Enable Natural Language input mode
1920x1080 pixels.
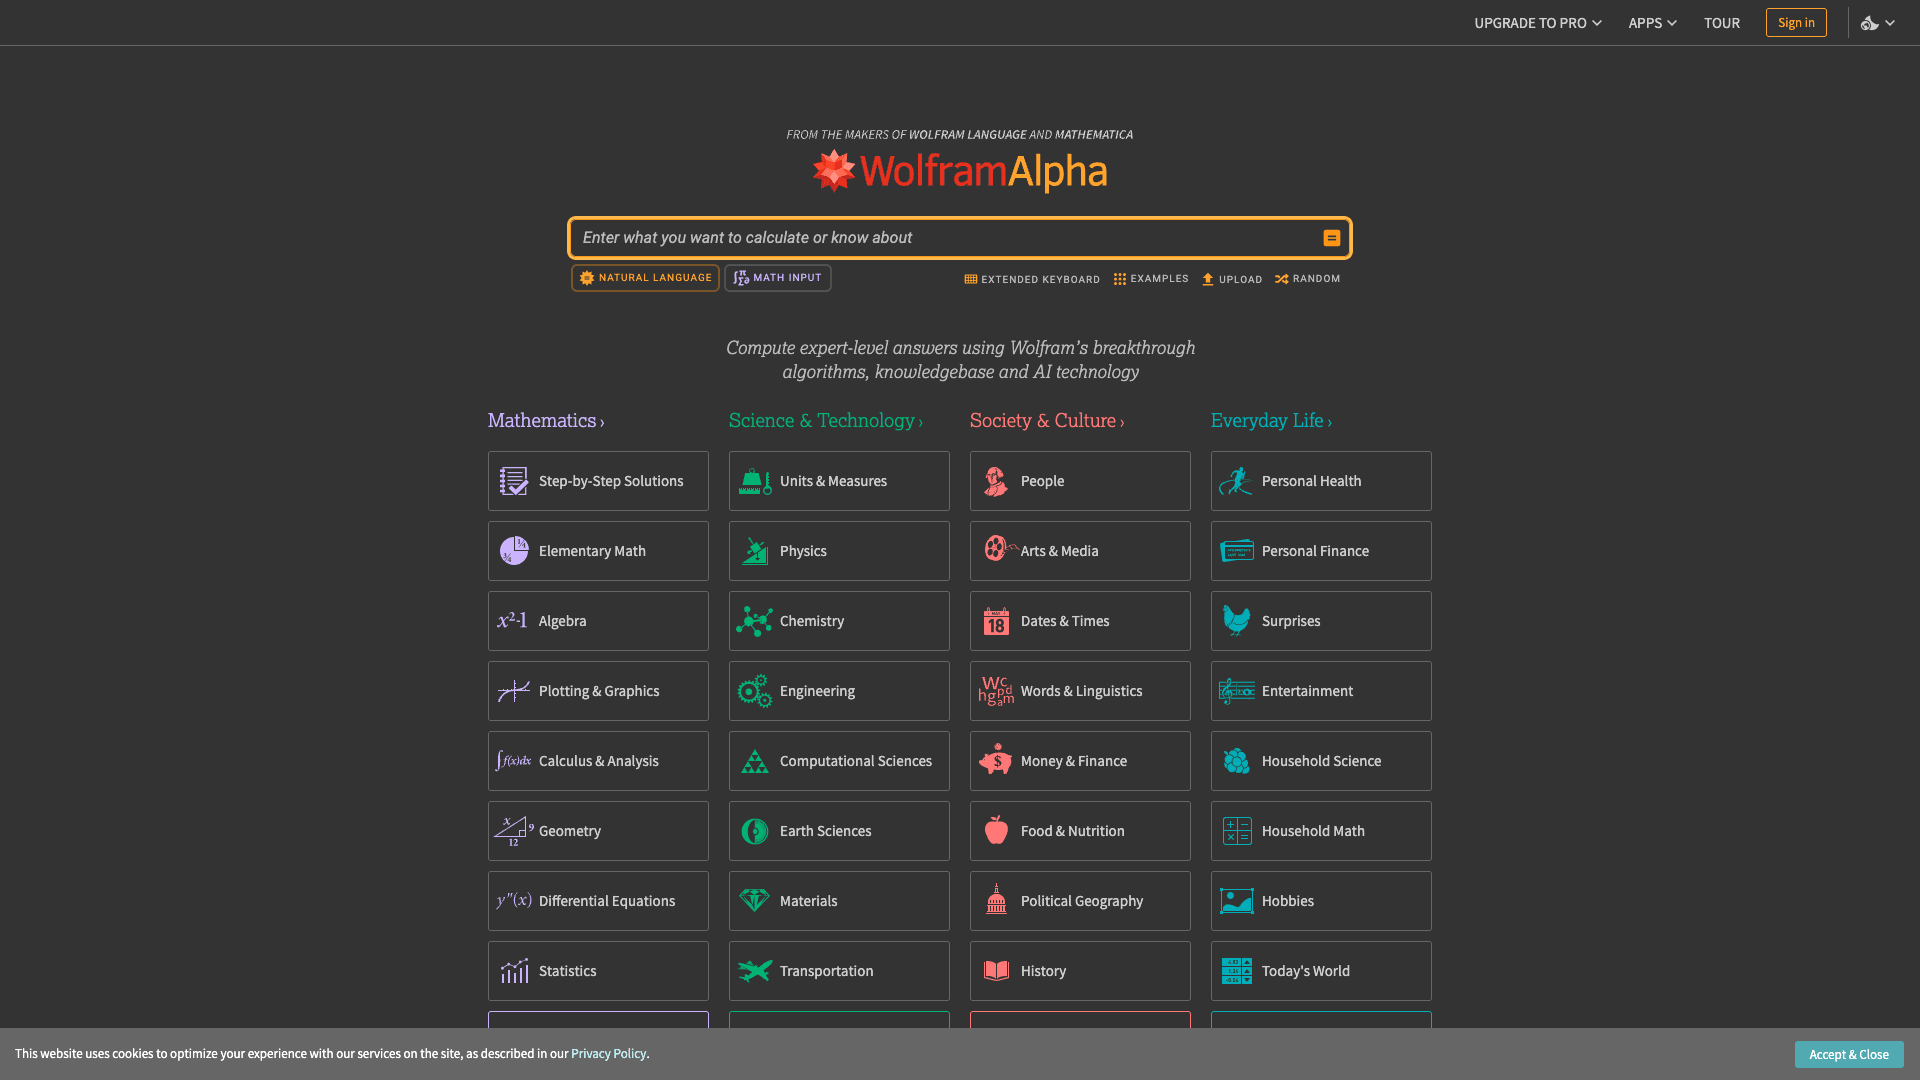[644, 278]
